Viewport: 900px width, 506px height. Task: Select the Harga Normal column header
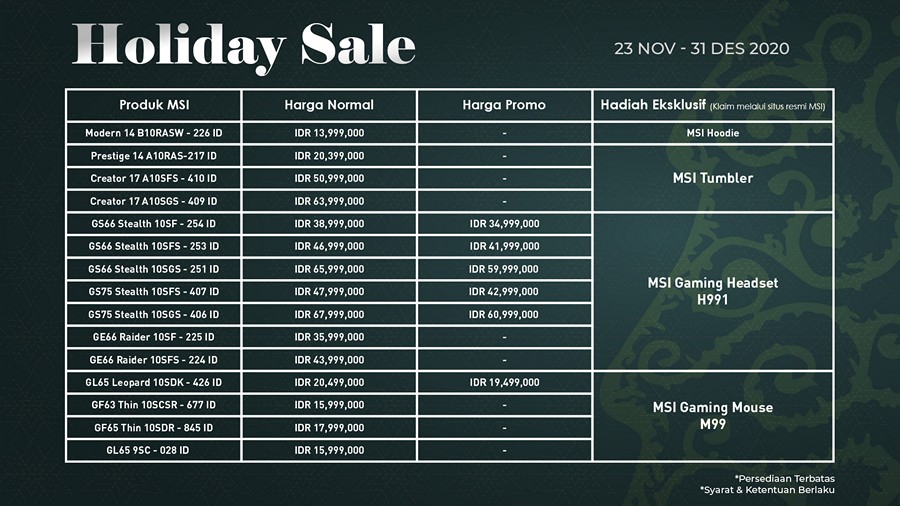329,105
